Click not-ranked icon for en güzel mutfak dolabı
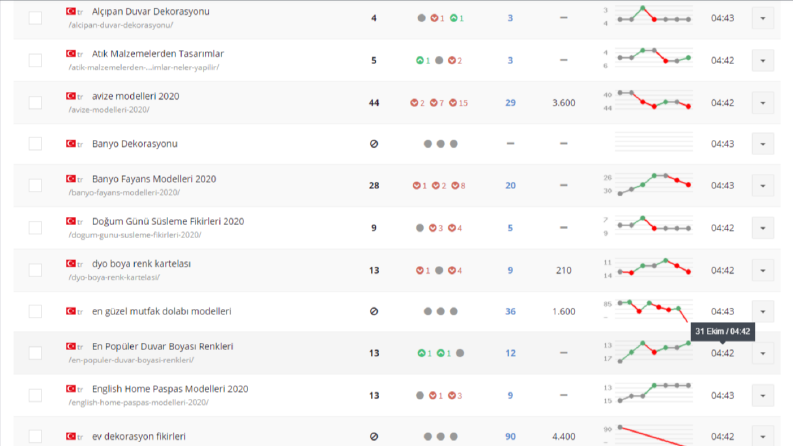 374,311
